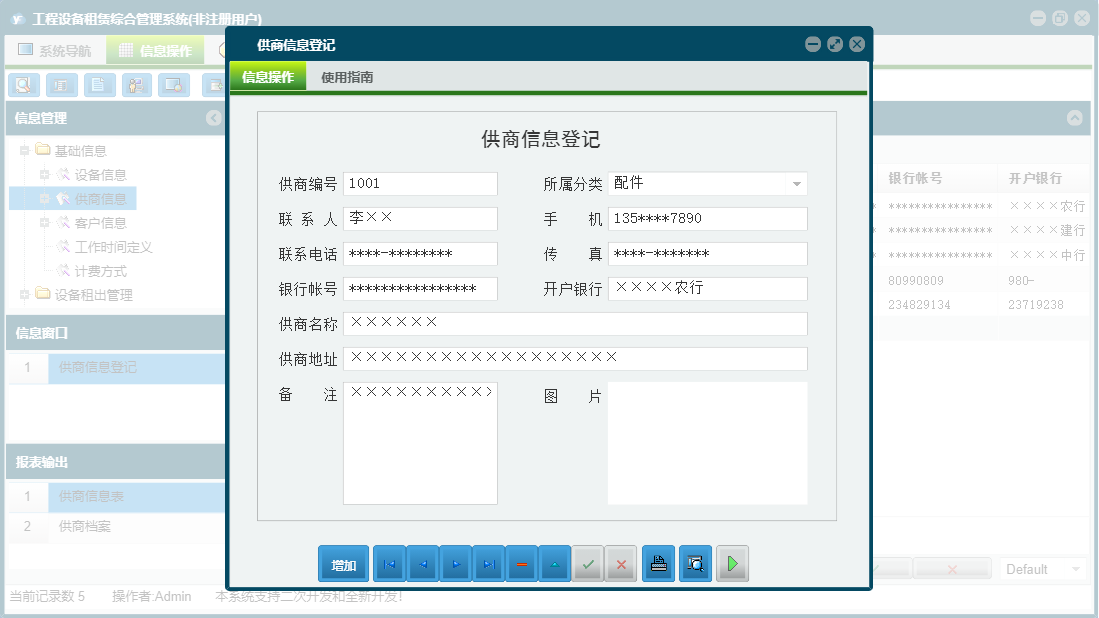The width and height of the screenshot is (1099, 618).
Task: Click the document page toolbar icon
Action: click(99, 85)
